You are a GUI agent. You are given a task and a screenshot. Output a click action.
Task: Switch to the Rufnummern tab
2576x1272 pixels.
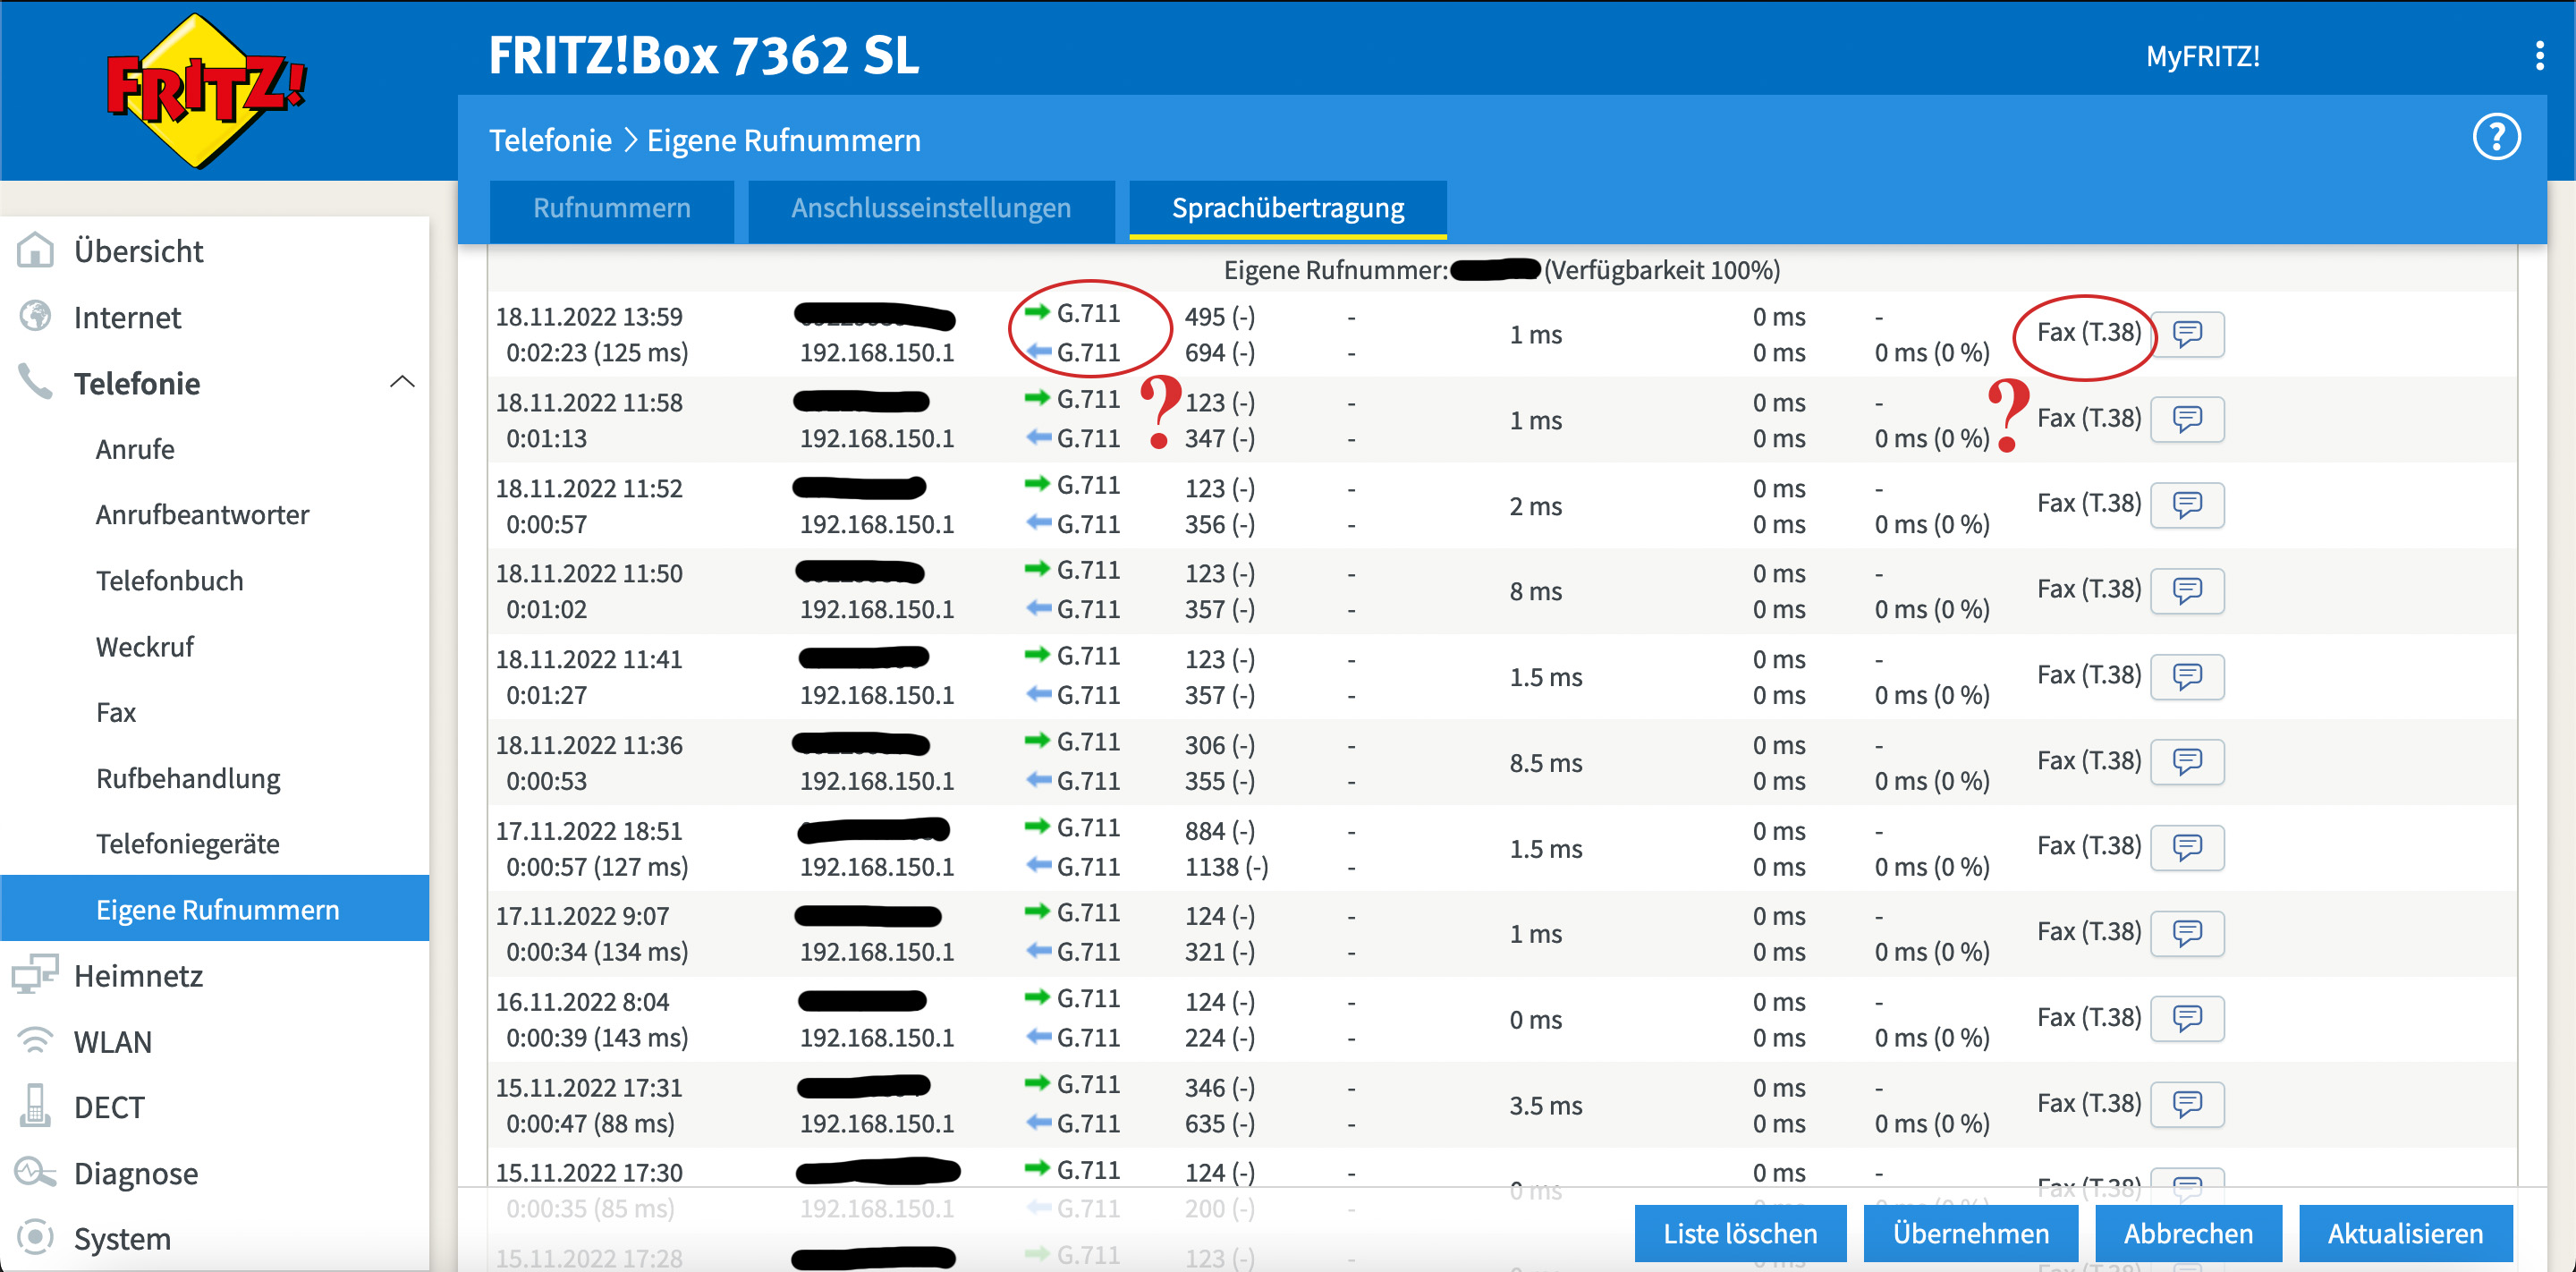coord(612,209)
